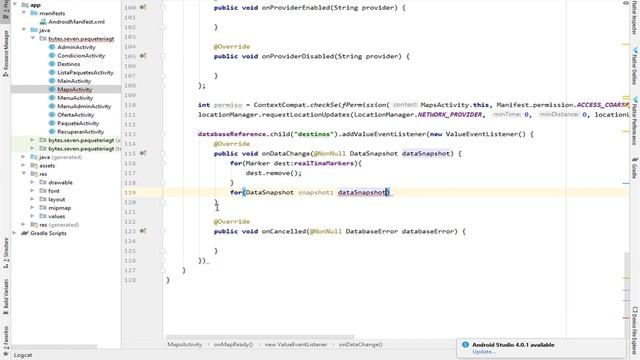Click the AdminActivity class icon
Screen dimensions: 640x360
[x=52, y=47]
